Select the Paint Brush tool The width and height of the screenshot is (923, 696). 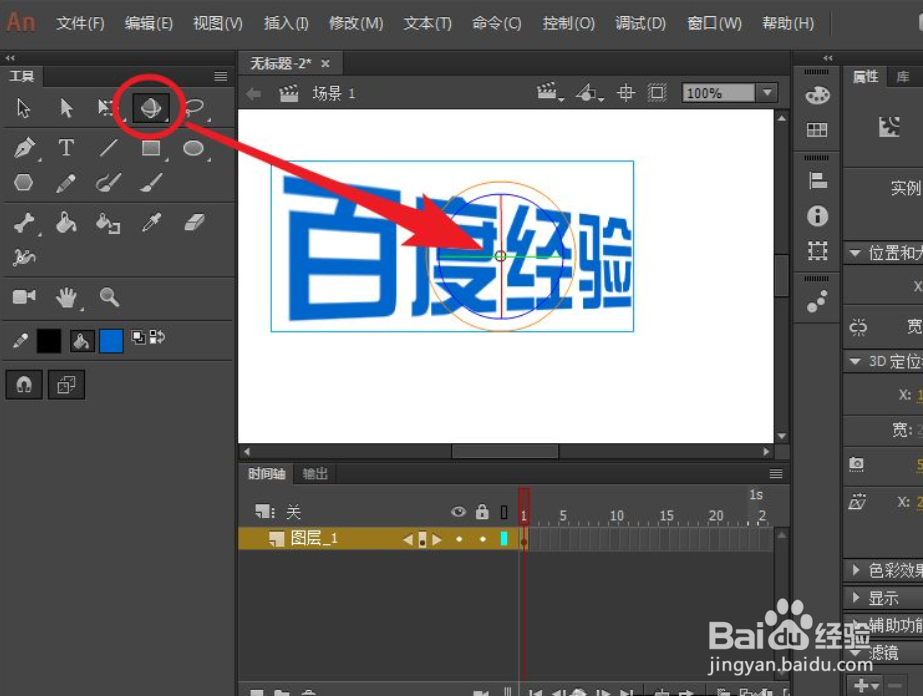(108, 183)
